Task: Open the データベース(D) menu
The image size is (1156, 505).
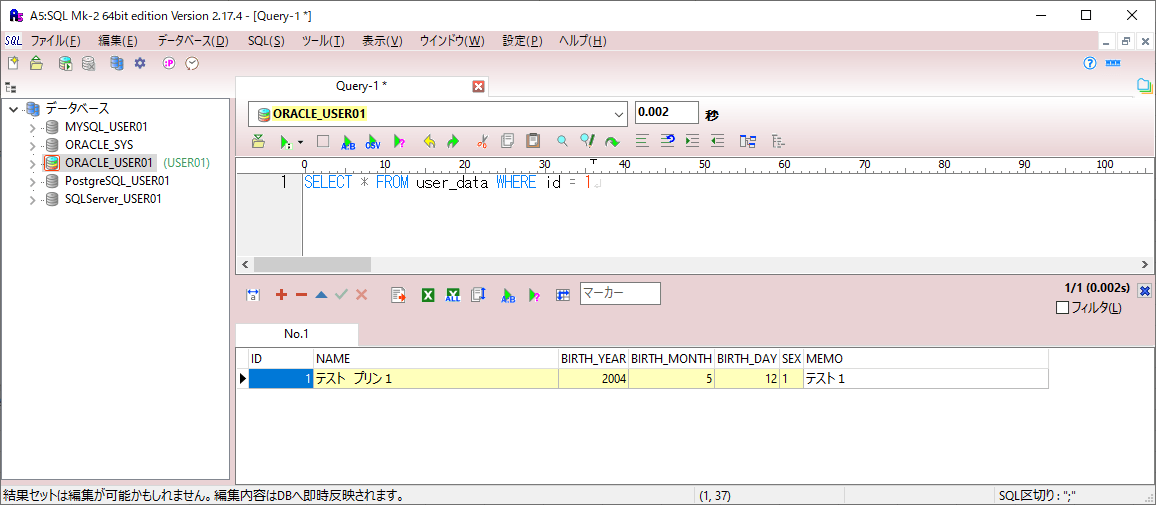Action: pyautogui.click(x=192, y=41)
